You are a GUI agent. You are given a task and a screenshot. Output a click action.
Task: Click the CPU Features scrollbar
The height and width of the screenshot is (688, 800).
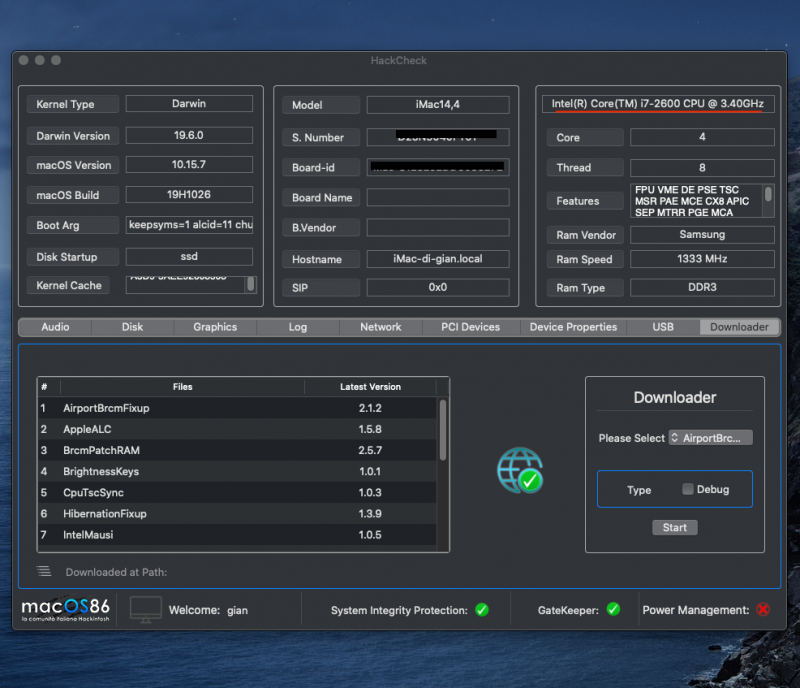tap(768, 195)
